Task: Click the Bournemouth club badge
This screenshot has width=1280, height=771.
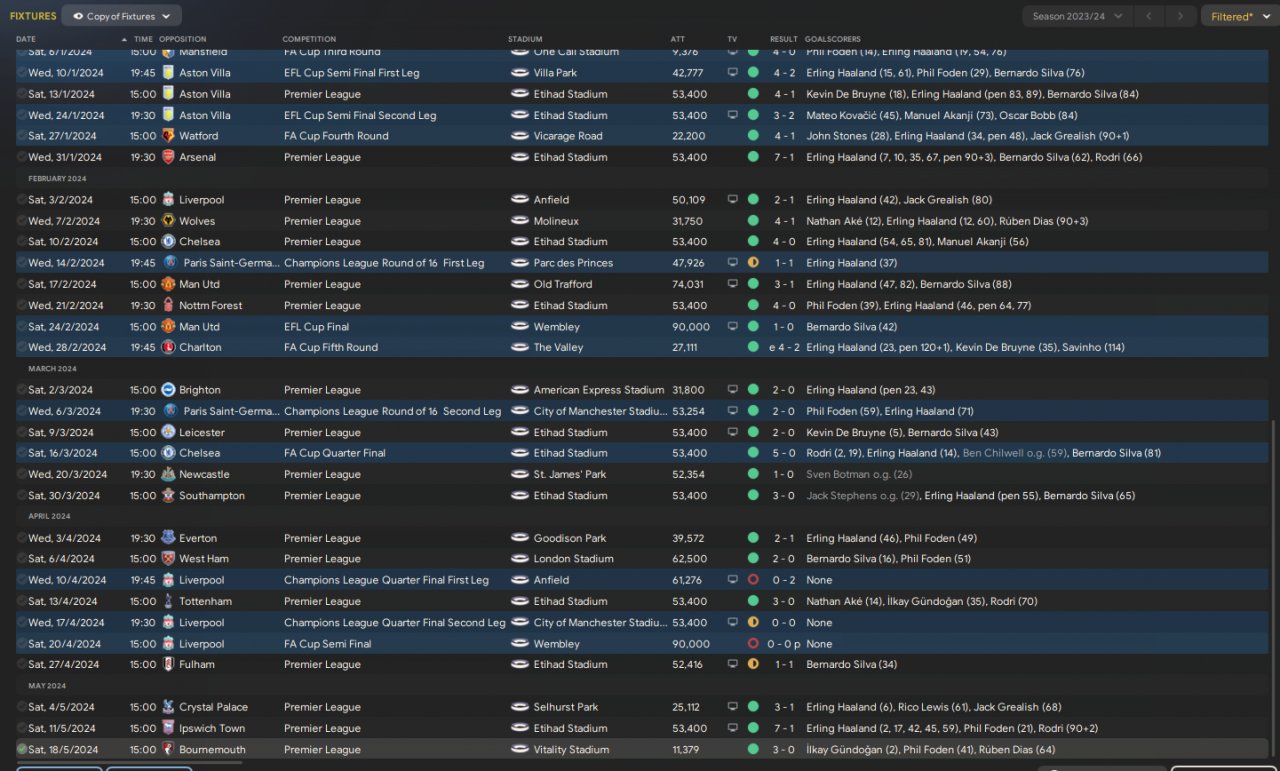Action: 167,749
